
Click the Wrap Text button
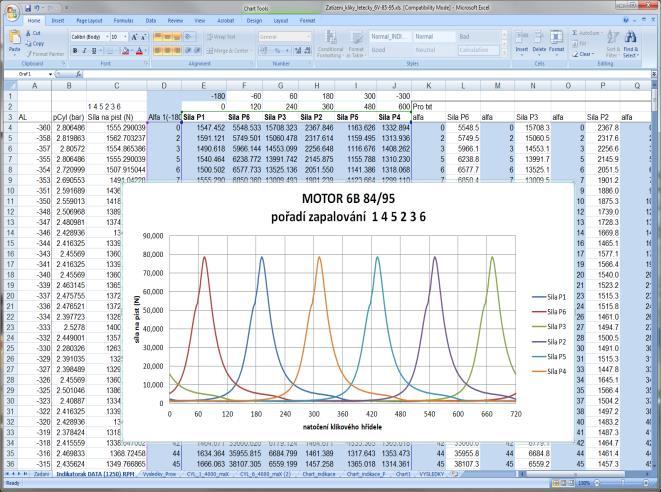click(221, 37)
